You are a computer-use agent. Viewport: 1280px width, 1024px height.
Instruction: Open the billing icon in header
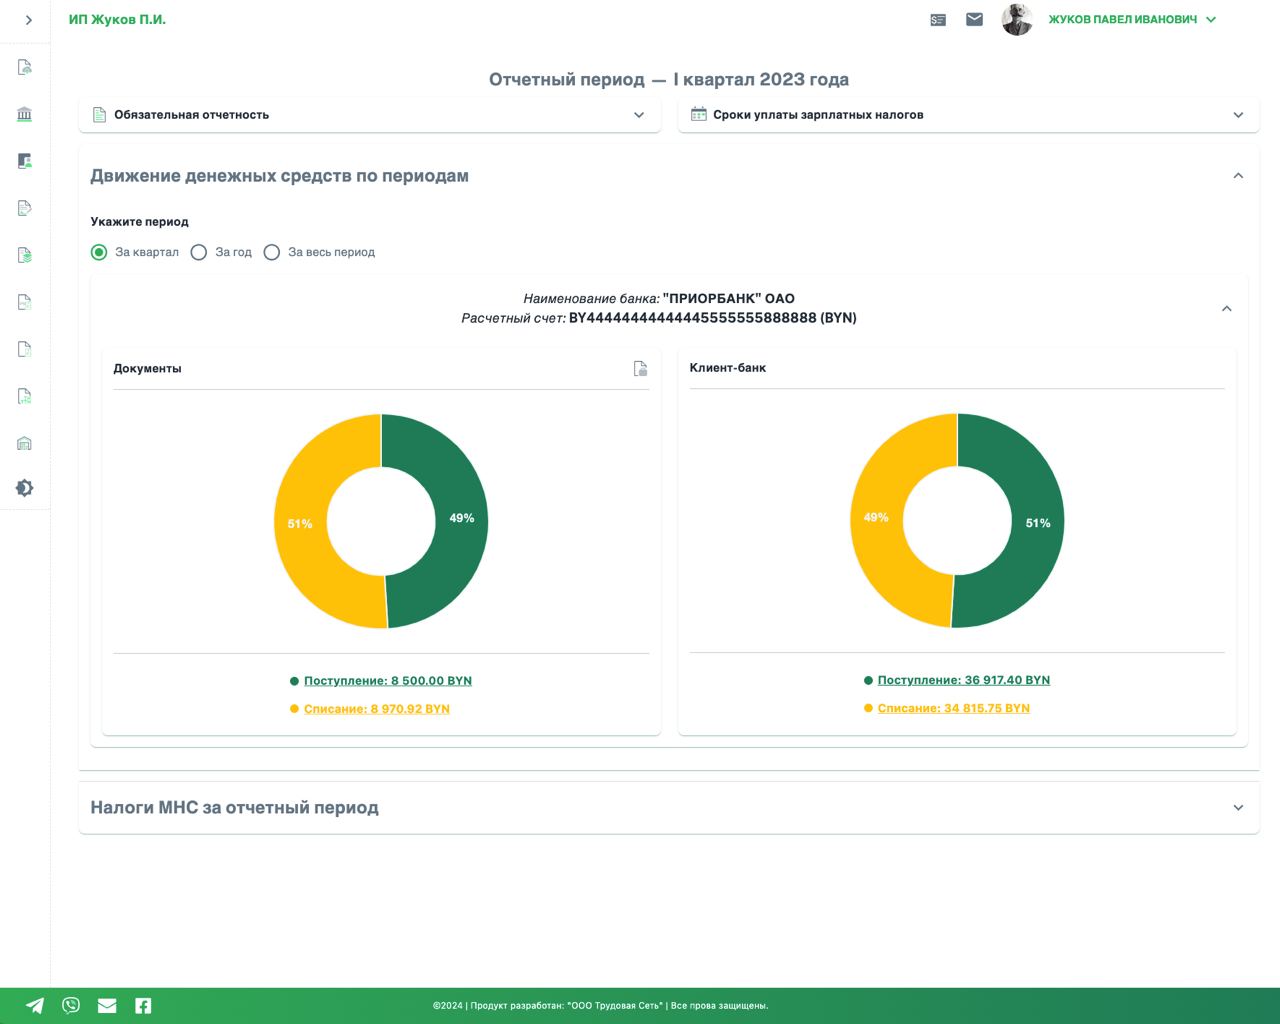coord(938,19)
